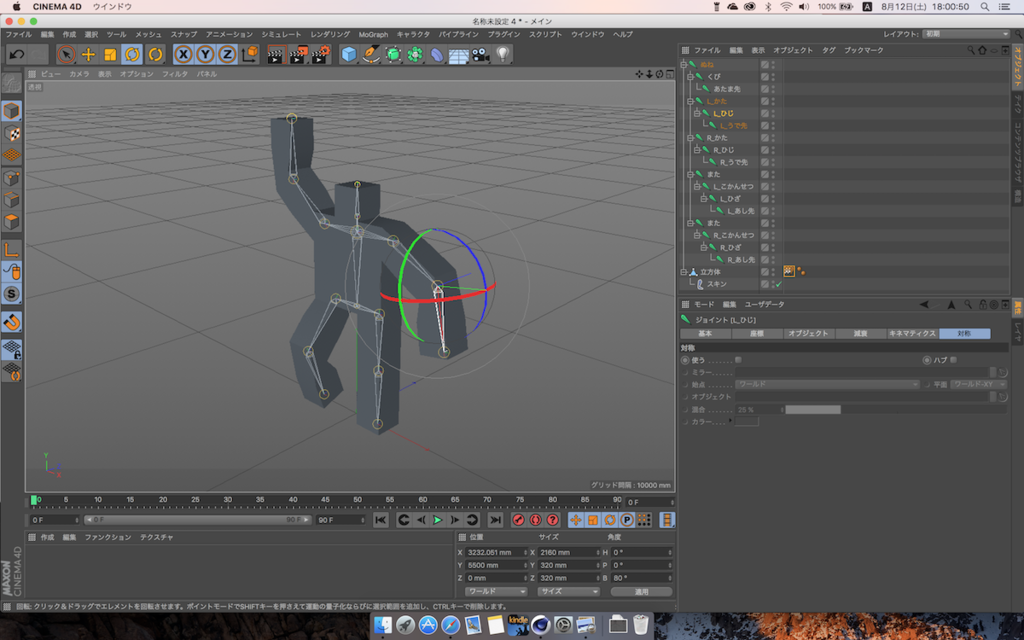Open render settings clapperboard with gear
This screenshot has width=1024, height=640.
click(321, 54)
